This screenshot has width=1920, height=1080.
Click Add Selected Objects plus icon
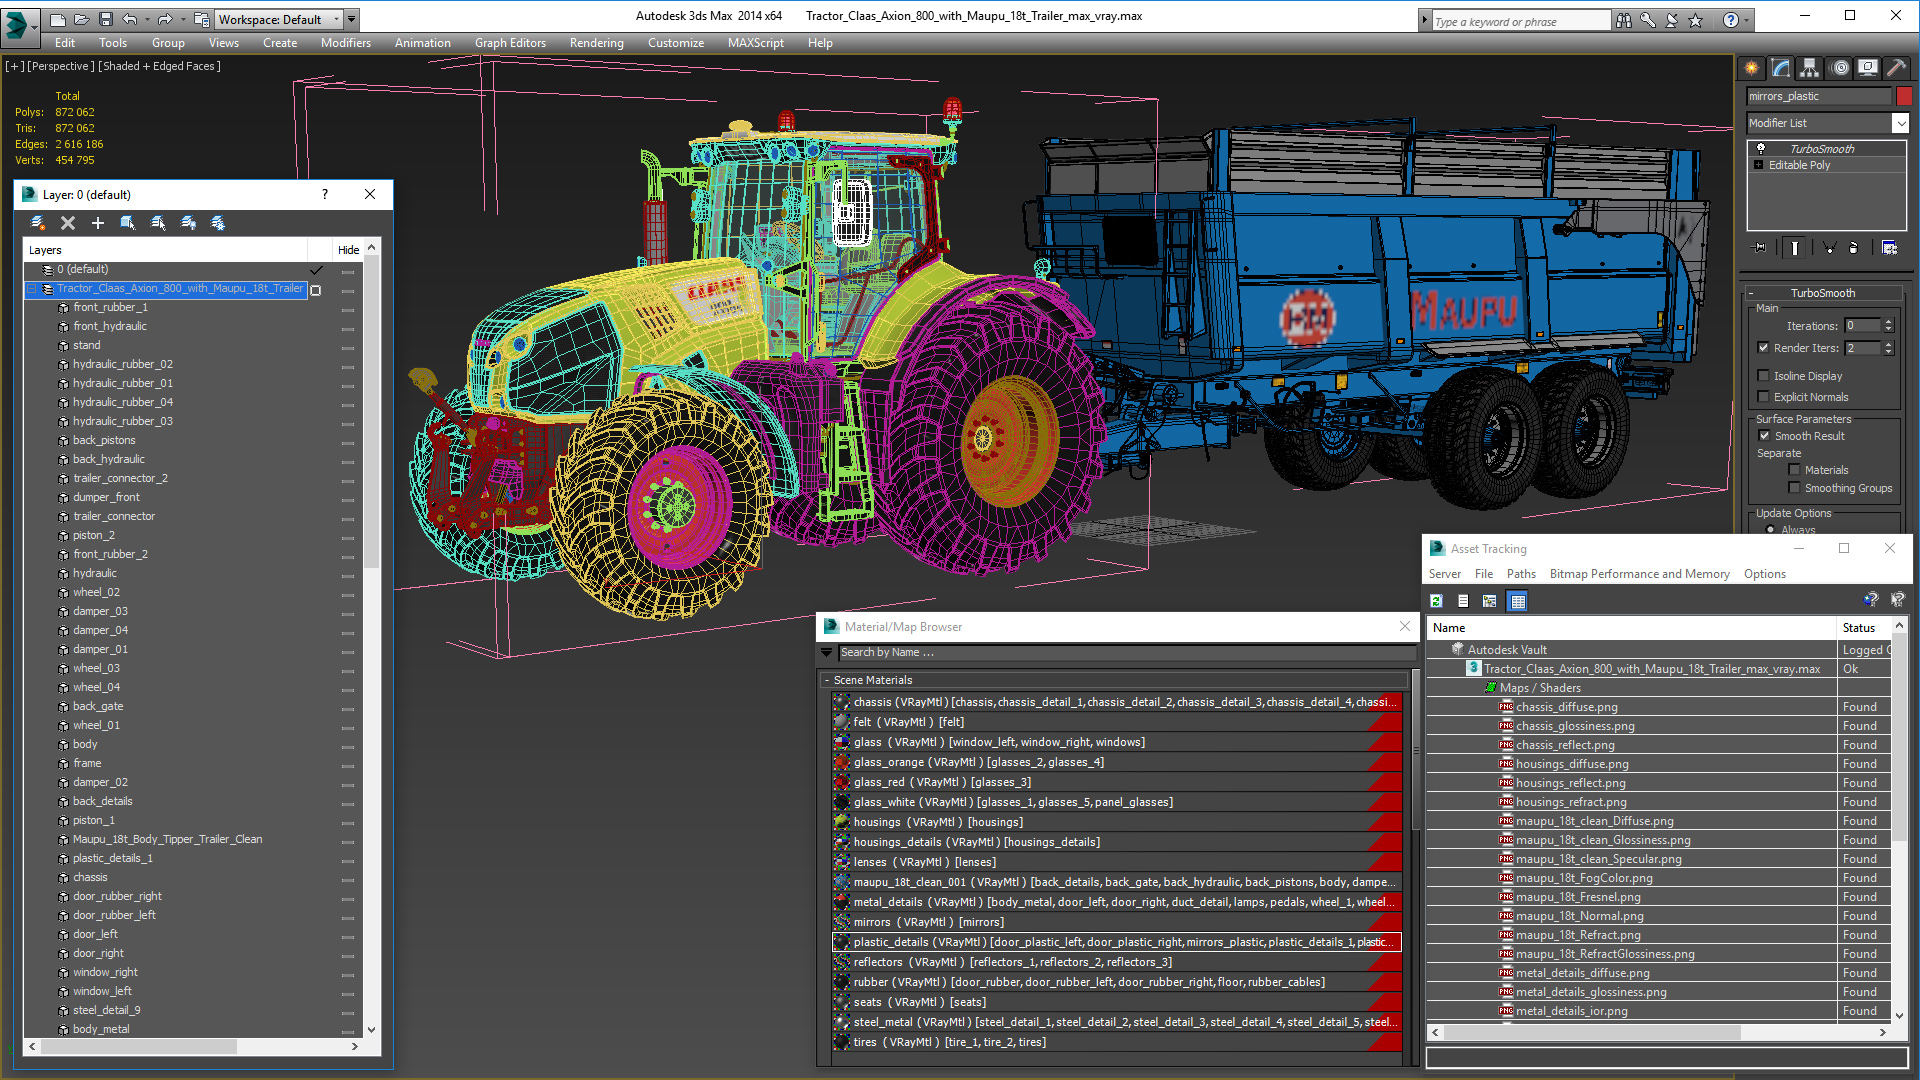click(98, 223)
